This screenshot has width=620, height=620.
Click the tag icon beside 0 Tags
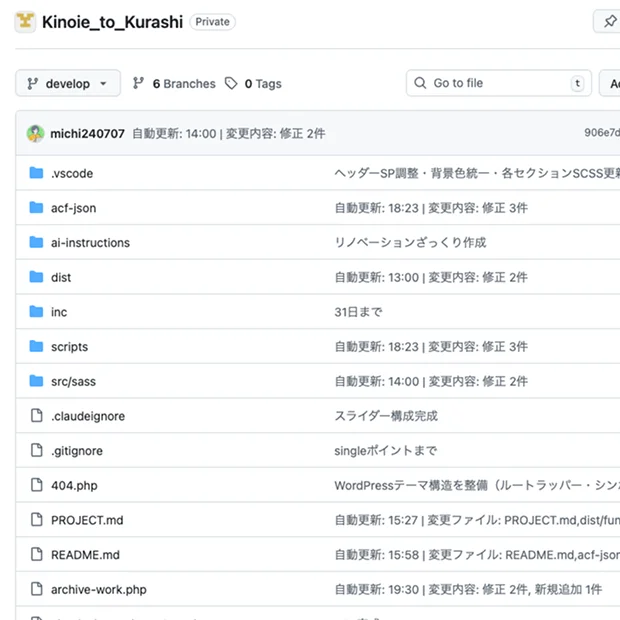pos(231,83)
